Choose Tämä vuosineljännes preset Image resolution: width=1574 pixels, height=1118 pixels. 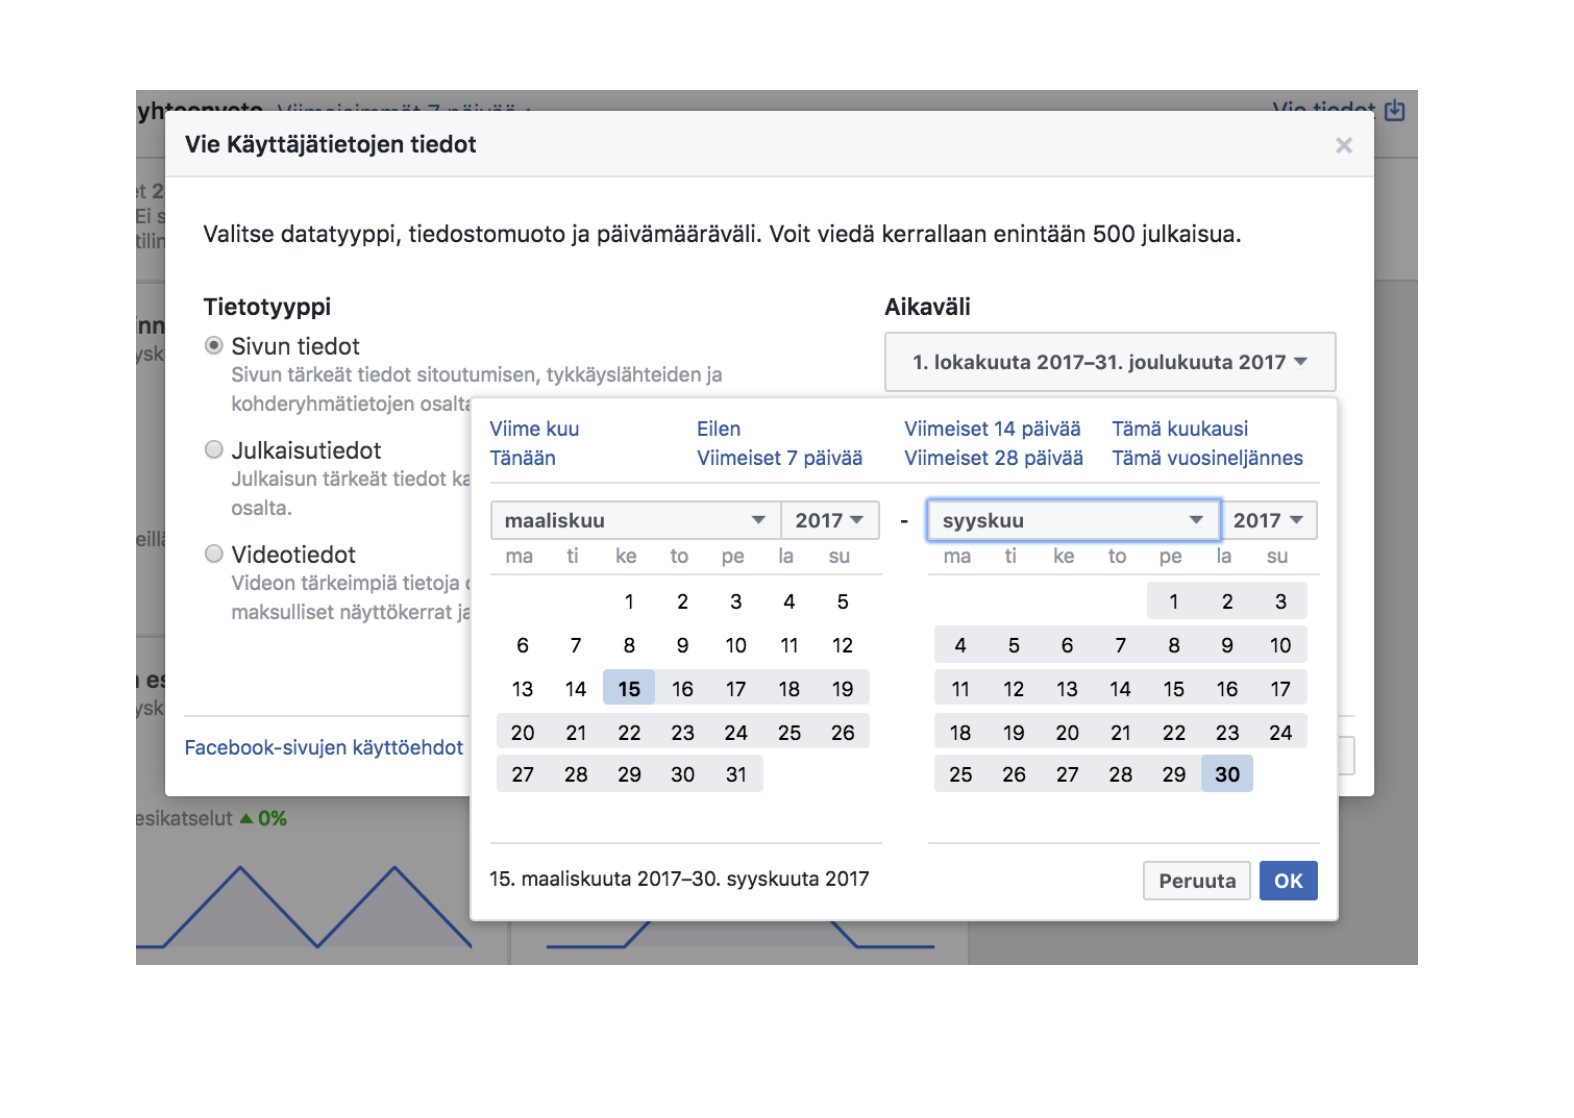[x=1207, y=458]
